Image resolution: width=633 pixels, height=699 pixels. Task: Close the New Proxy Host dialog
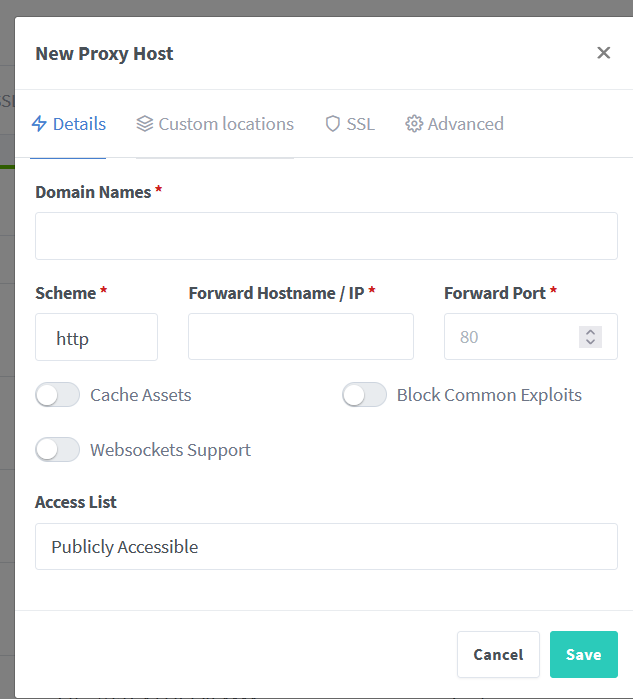[603, 53]
